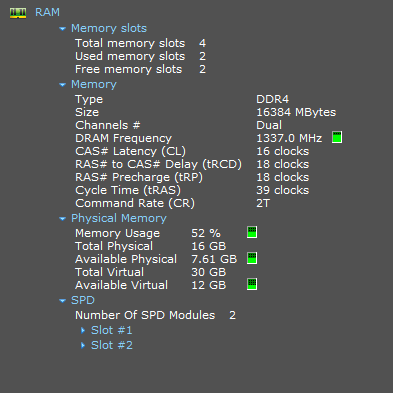Viewport: 393px width, 393px height.
Task: Click the SPD section heading
Action: click(83, 300)
